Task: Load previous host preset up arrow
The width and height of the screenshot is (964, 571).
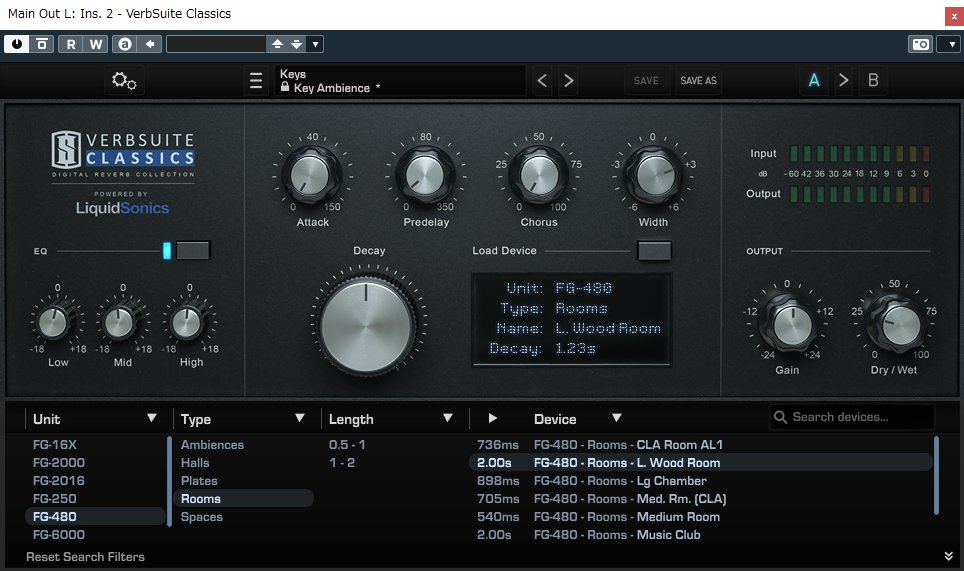Action: click(x=277, y=44)
